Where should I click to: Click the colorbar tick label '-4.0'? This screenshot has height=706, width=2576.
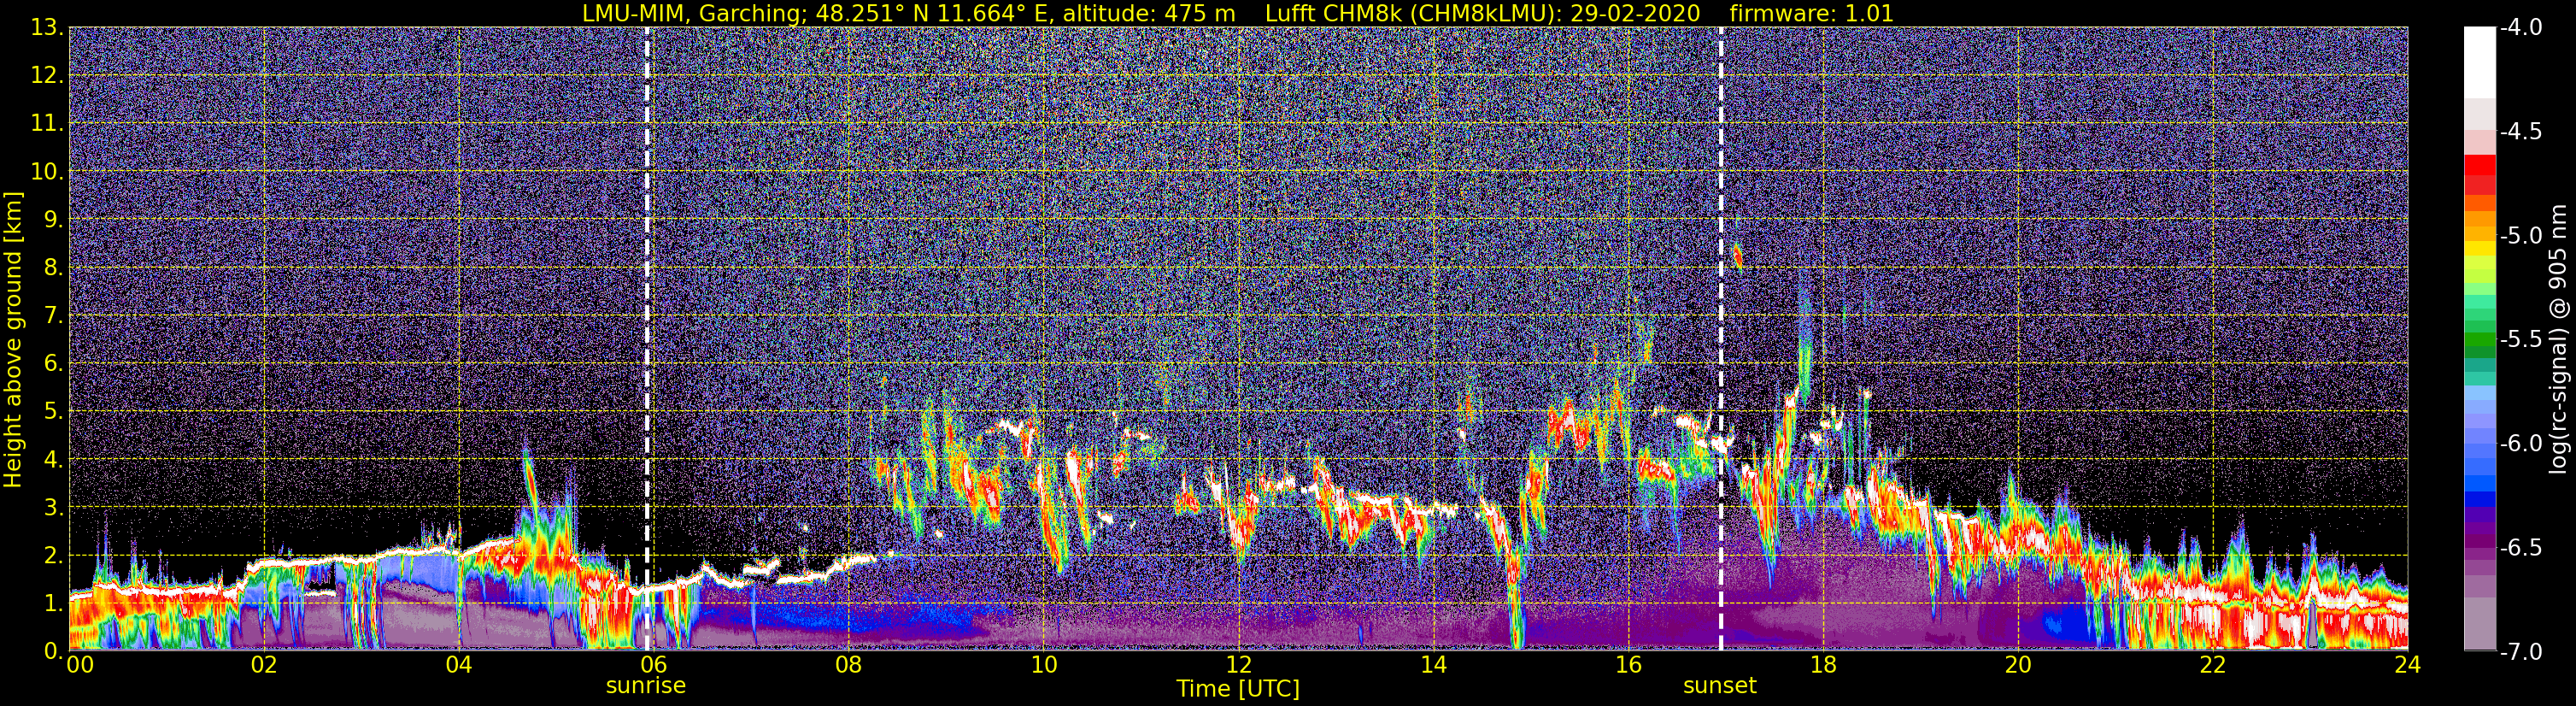[2521, 28]
